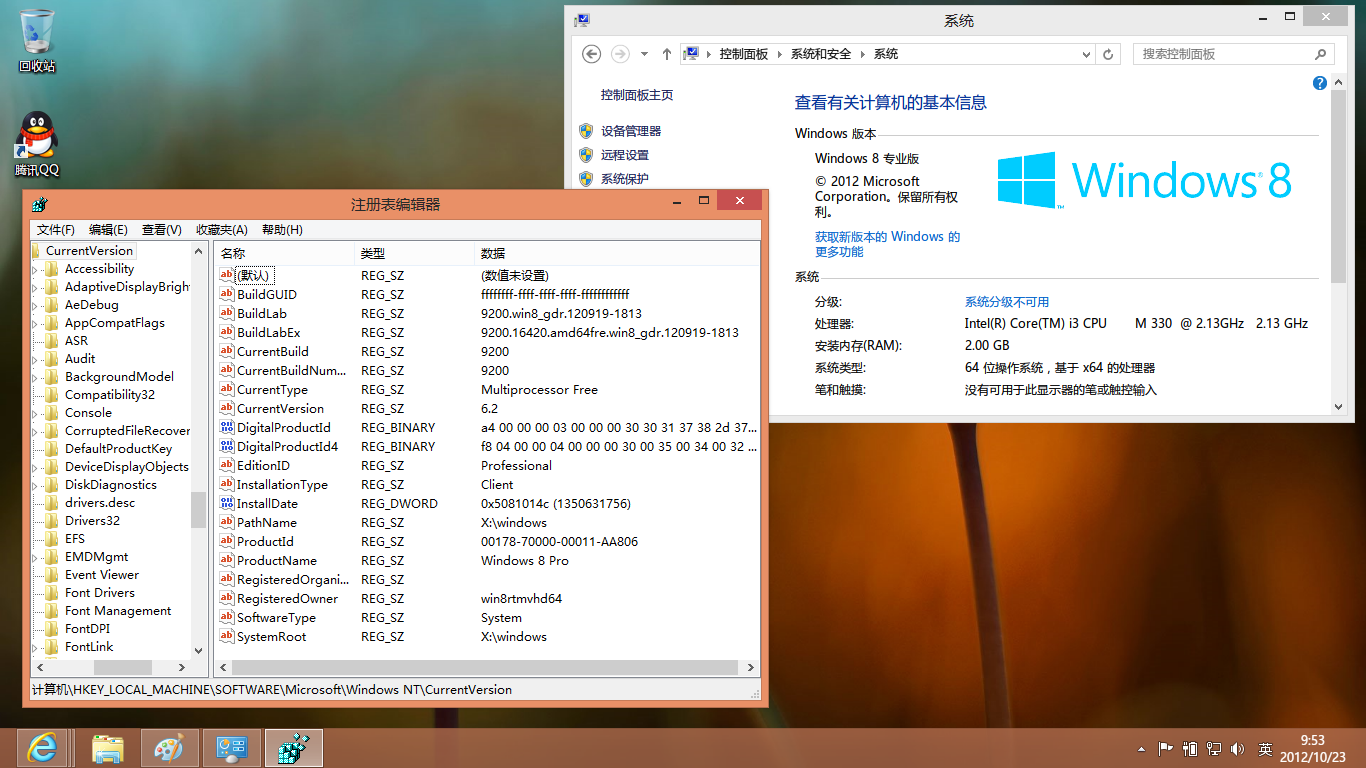Open 控制面板主页 link

click(x=637, y=95)
